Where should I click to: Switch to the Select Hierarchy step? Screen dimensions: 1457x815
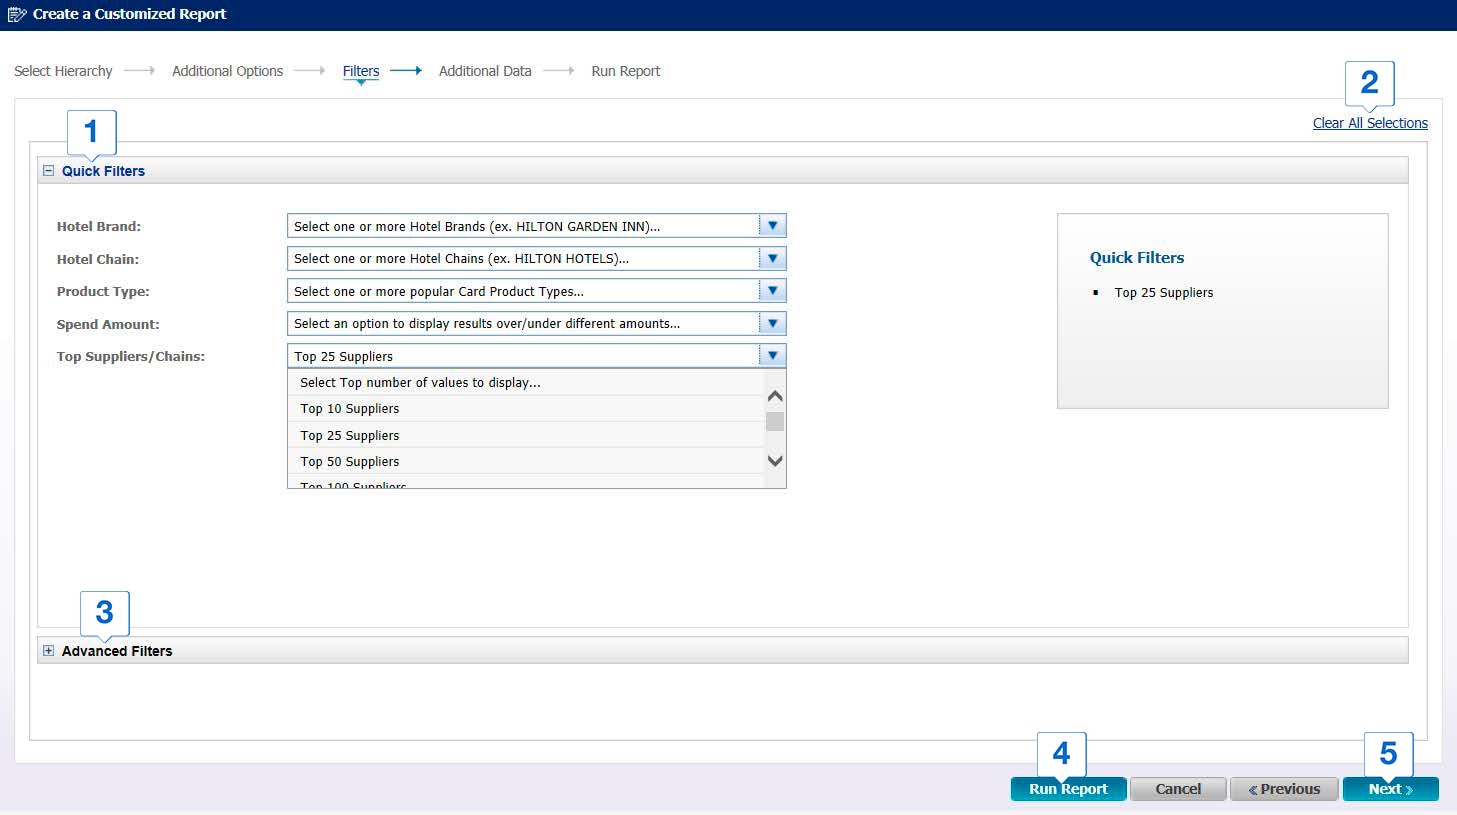click(63, 71)
